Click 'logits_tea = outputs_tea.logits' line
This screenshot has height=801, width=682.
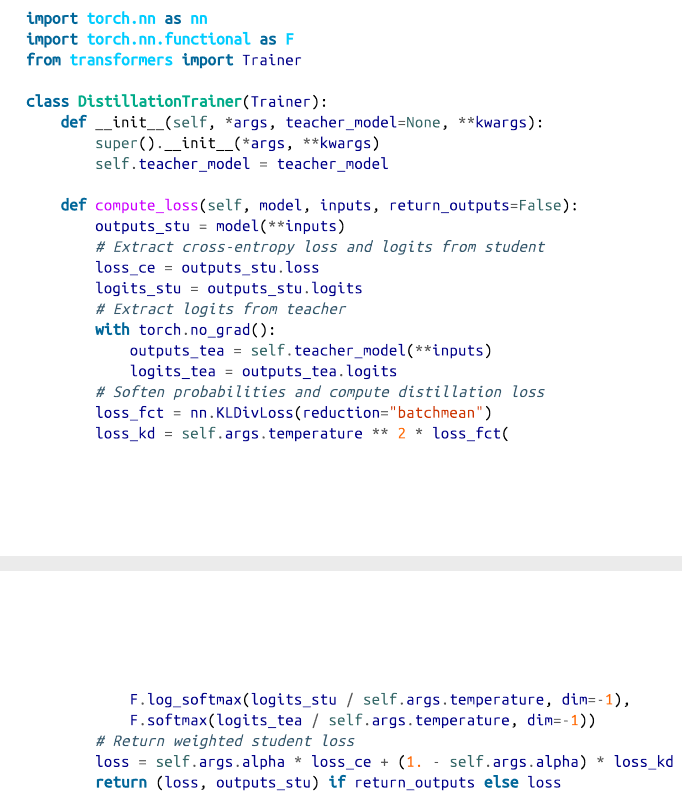(263, 371)
